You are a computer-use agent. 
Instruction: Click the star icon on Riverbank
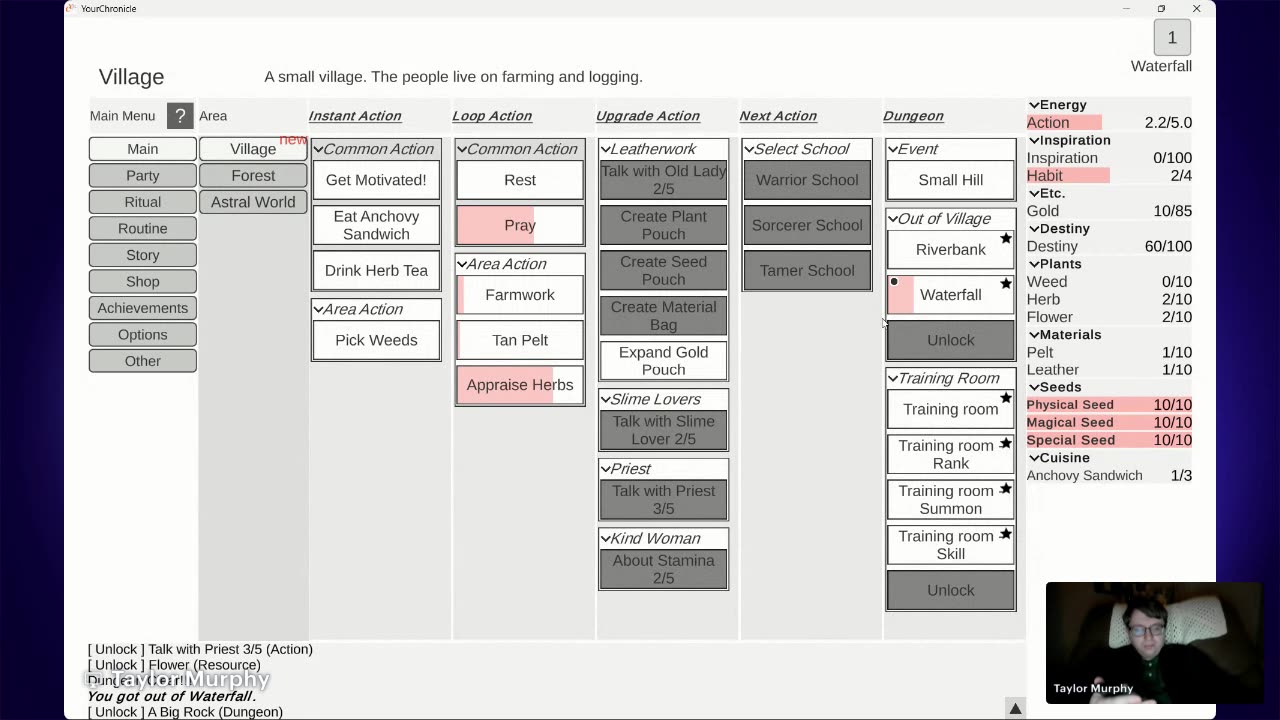pyautogui.click(x=1006, y=239)
